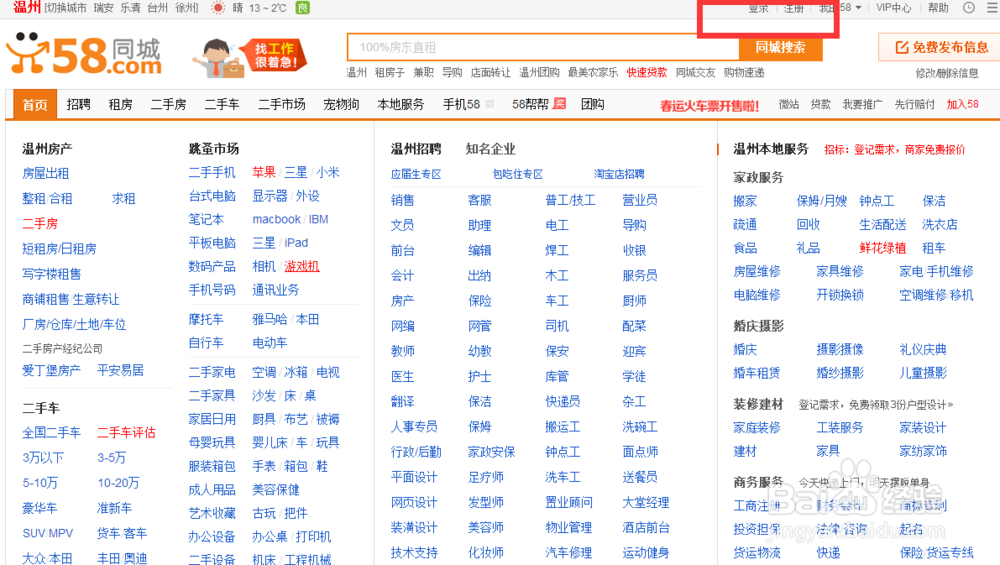Open 商铺租售/生意转让 link
This screenshot has height=565, width=1000.
(71, 299)
